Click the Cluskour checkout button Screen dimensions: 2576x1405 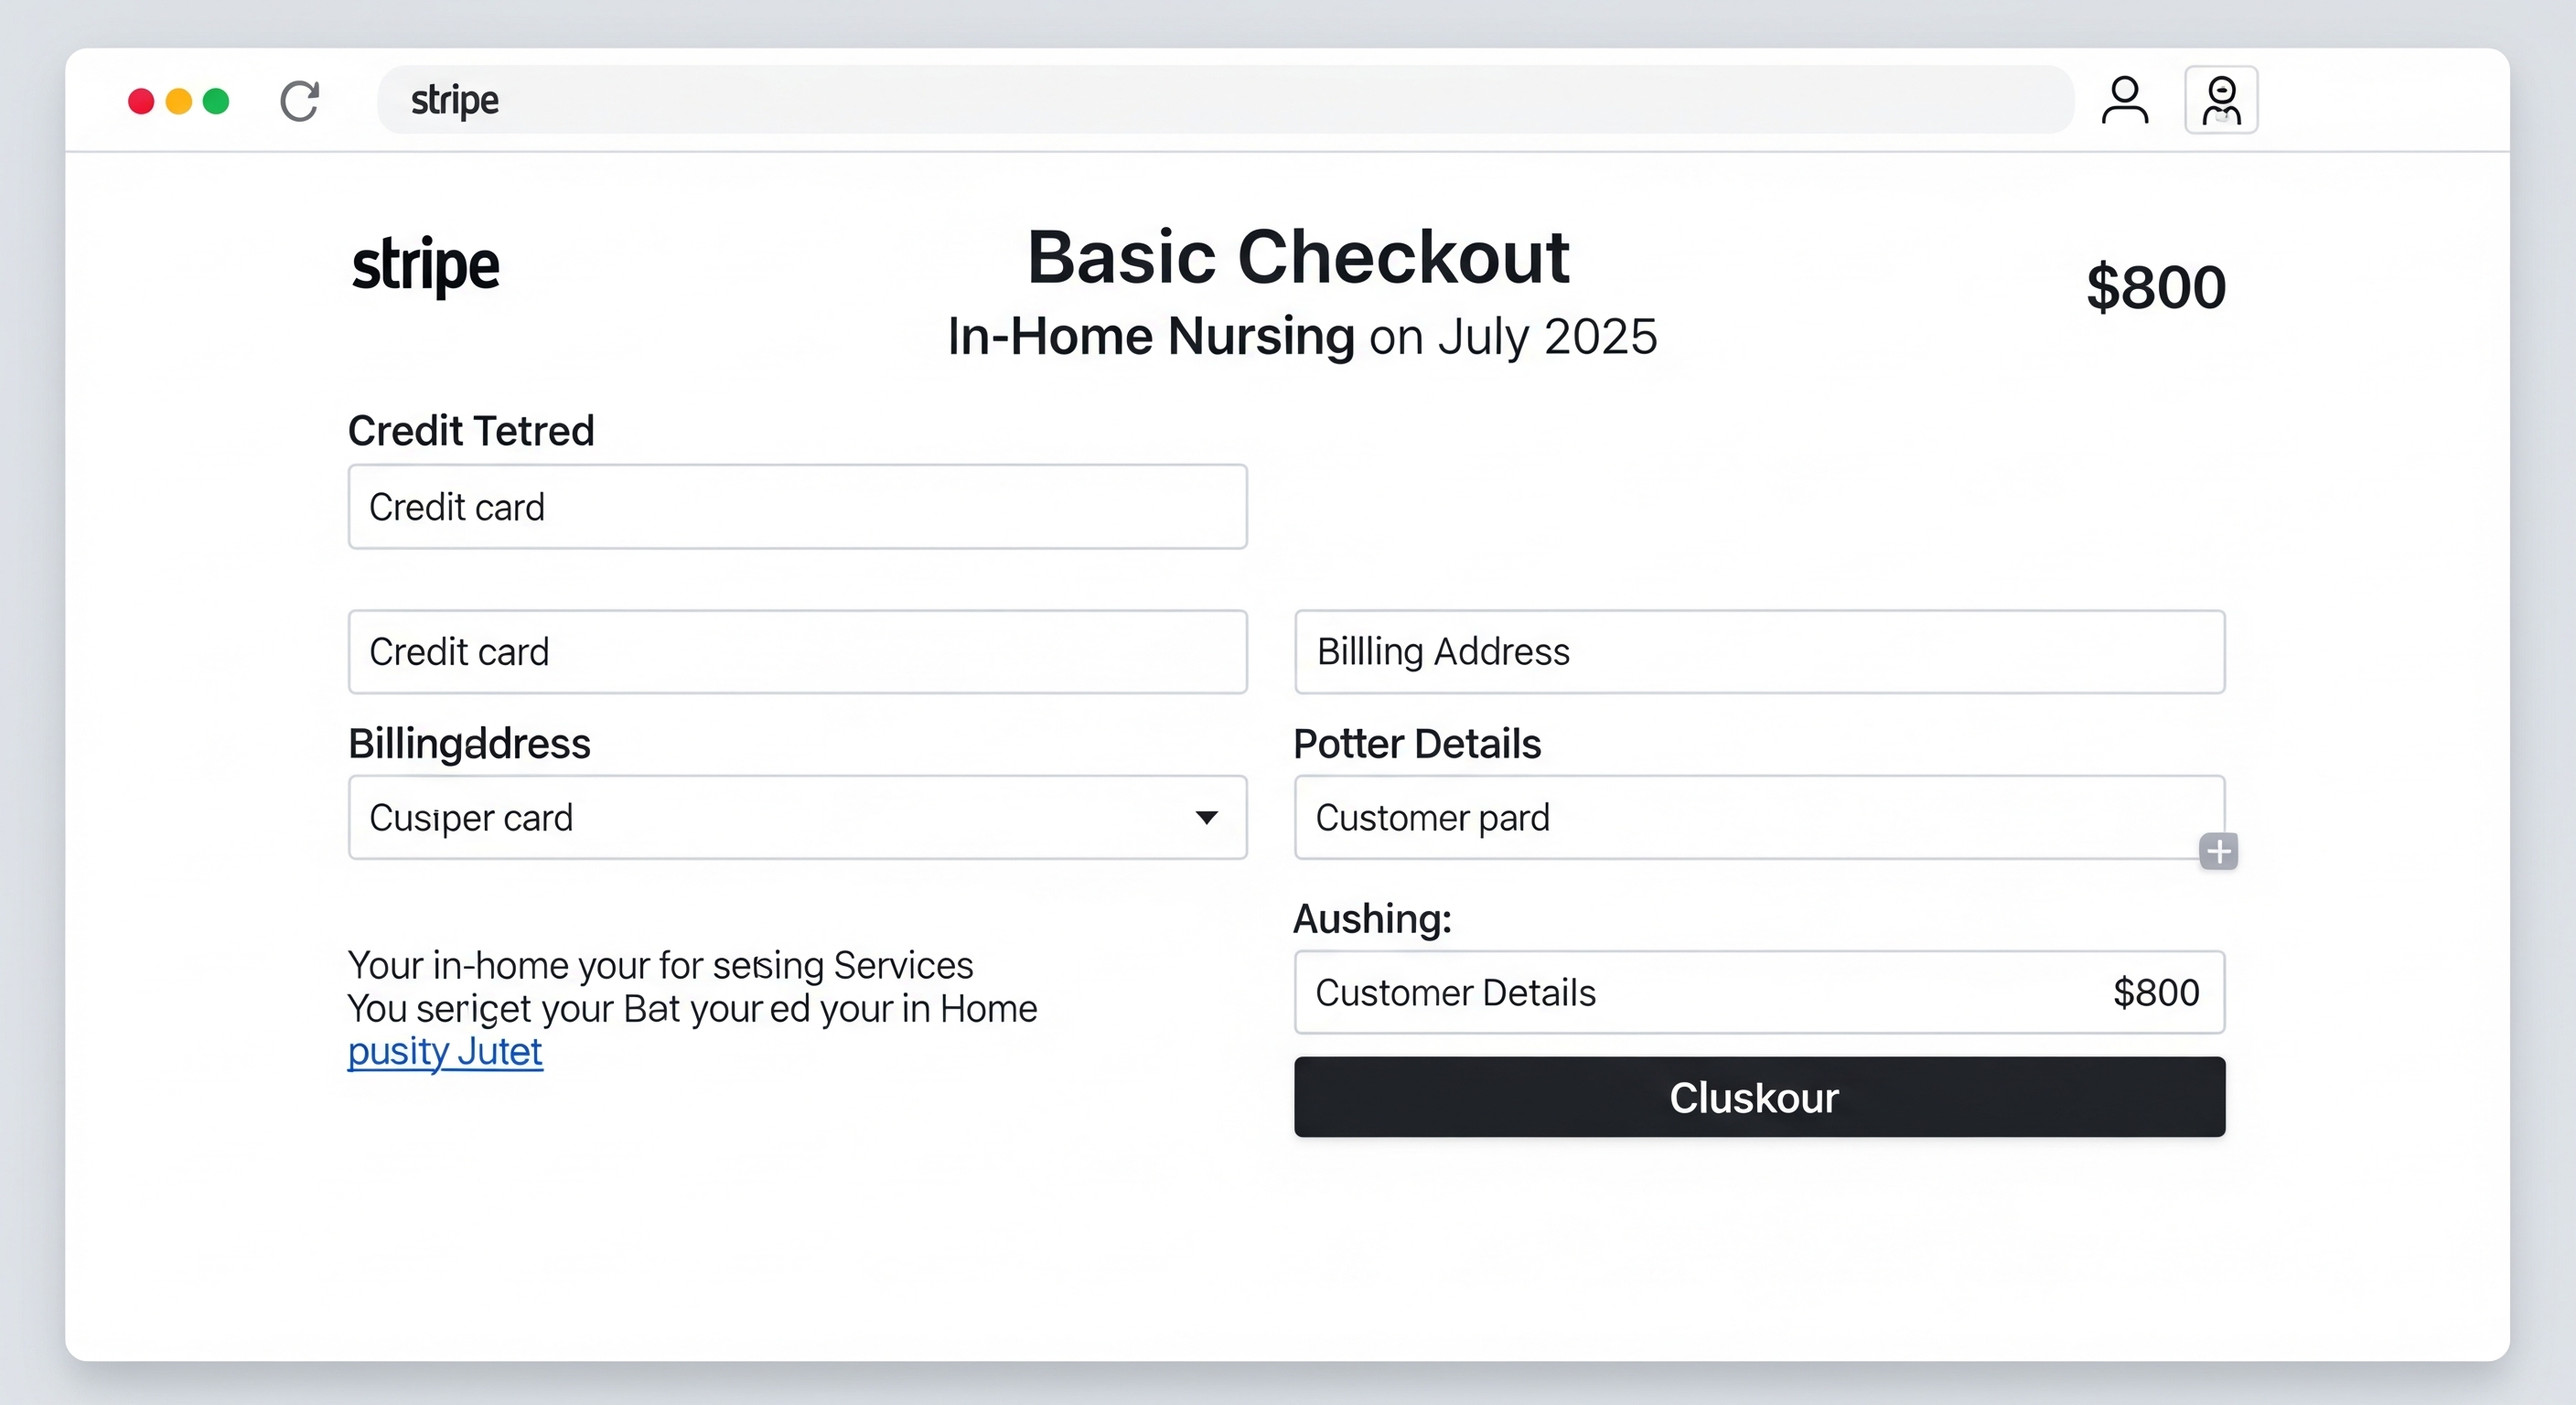click(x=1758, y=1097)
